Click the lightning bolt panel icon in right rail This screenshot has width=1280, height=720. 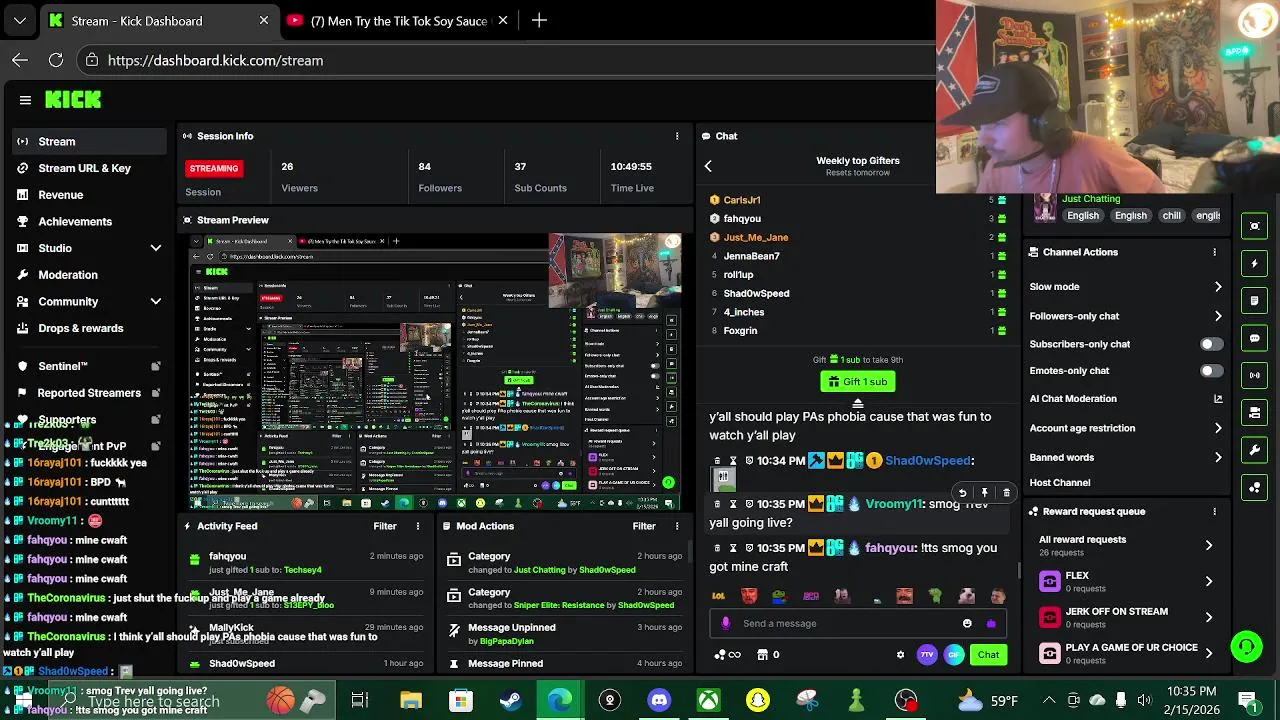tap(1255, 263)
